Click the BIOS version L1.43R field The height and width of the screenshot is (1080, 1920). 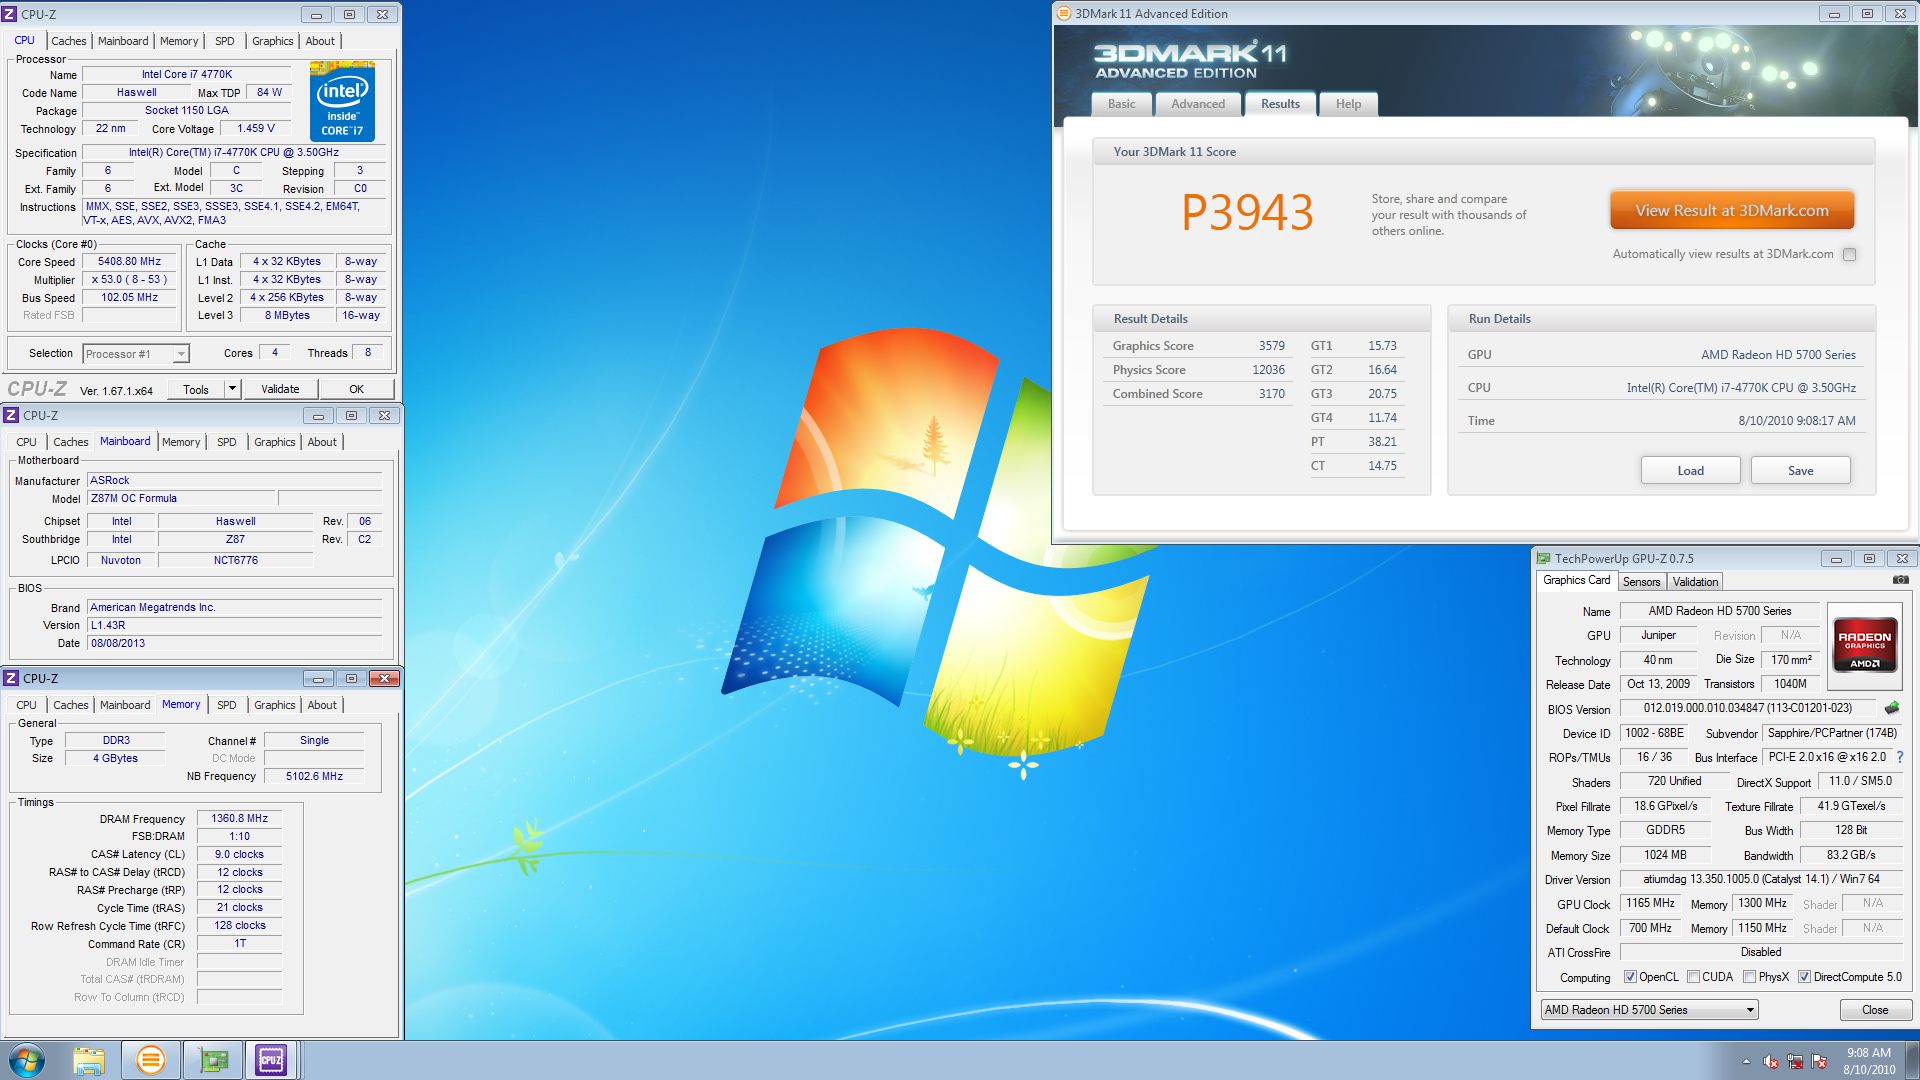point(234,625)
